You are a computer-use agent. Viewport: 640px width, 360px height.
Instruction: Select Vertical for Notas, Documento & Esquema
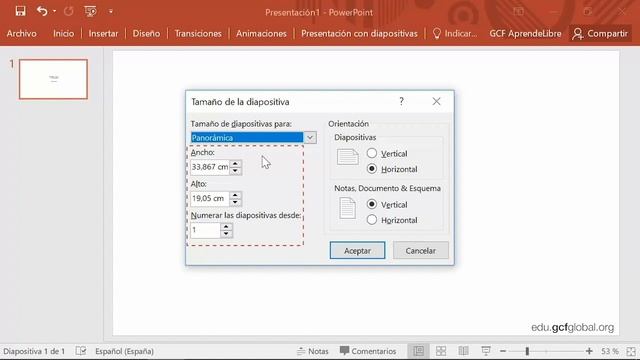coord(371,204)
